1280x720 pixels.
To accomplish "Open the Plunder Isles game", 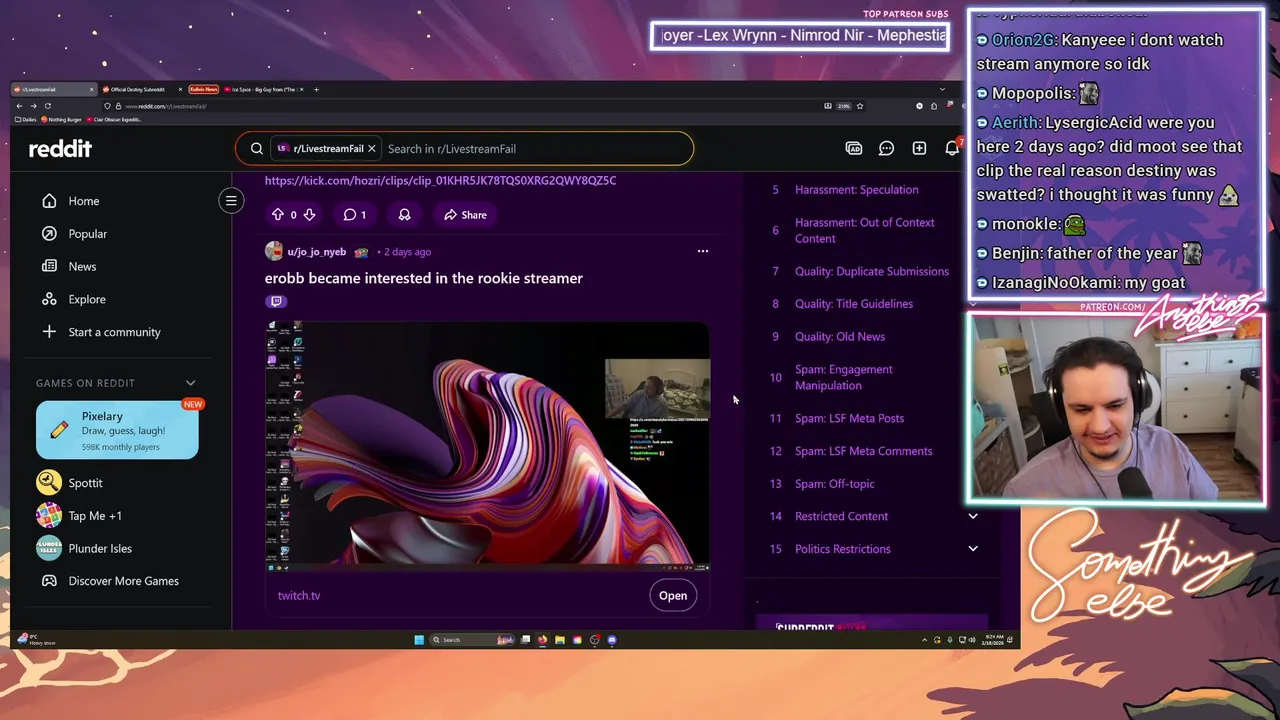I will 85,549.
